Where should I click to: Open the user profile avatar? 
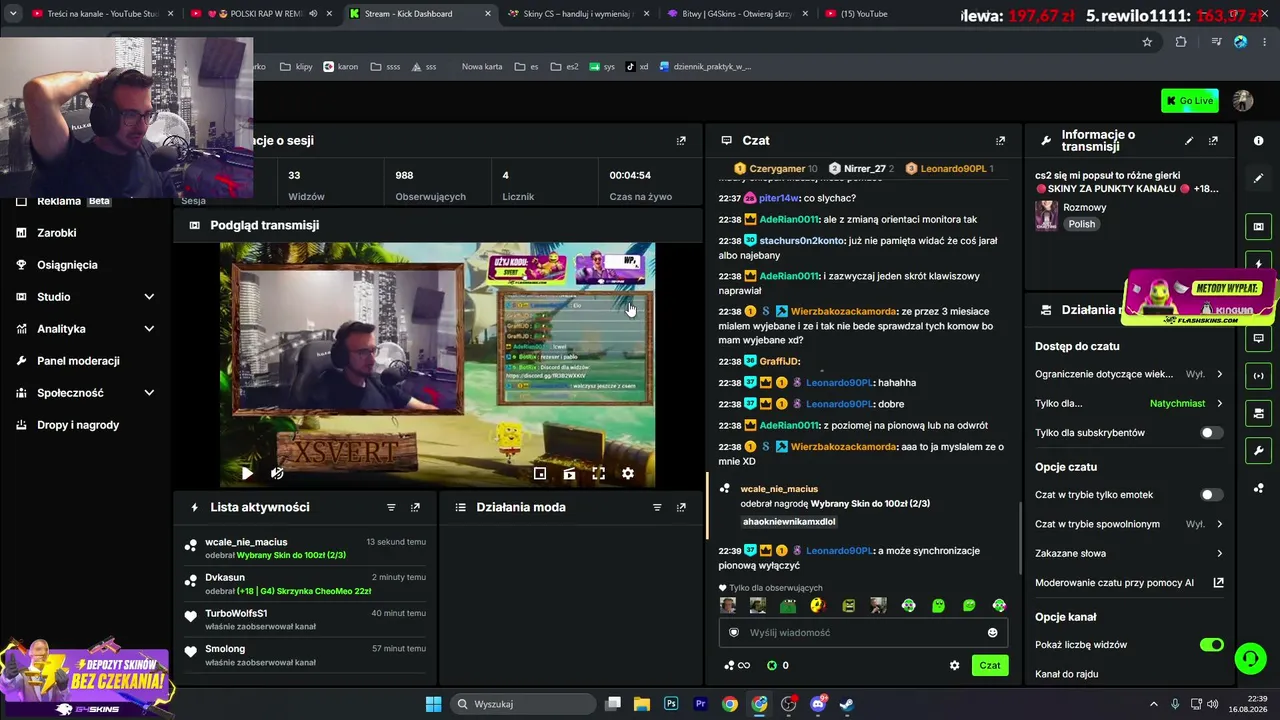[x=1243, y=100]
